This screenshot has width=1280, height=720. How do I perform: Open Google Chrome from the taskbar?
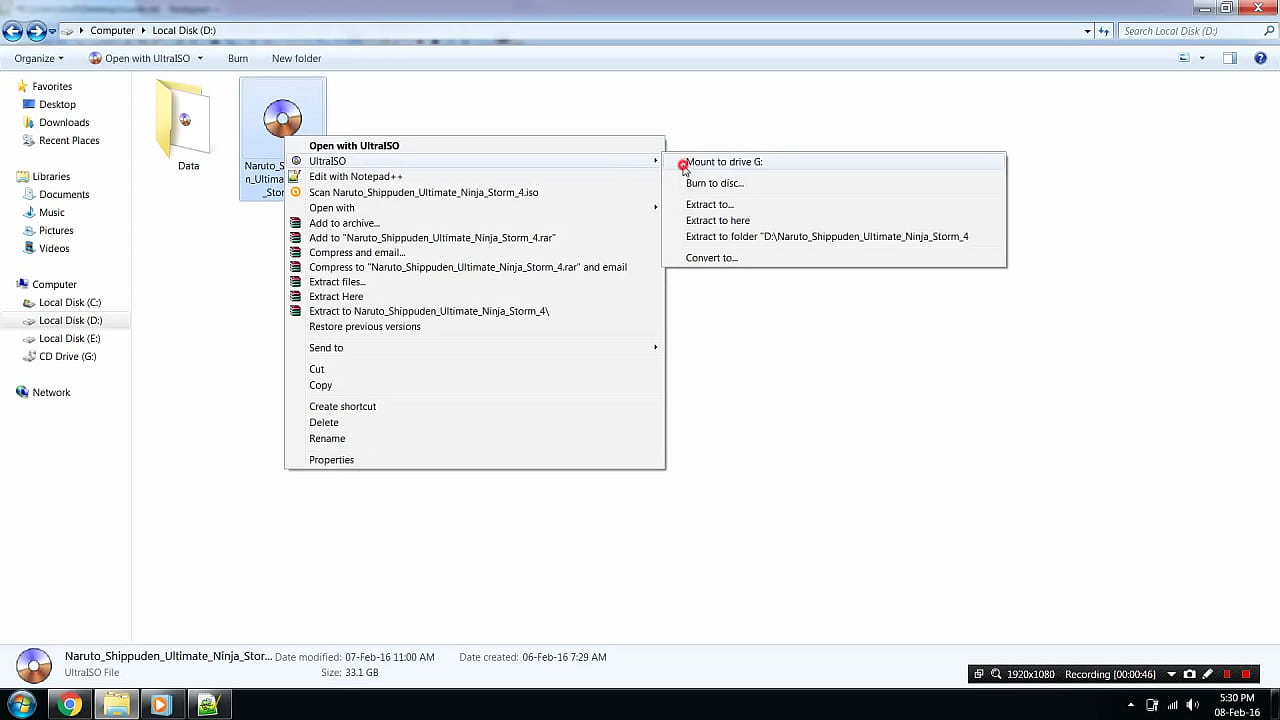coord(70,705)
